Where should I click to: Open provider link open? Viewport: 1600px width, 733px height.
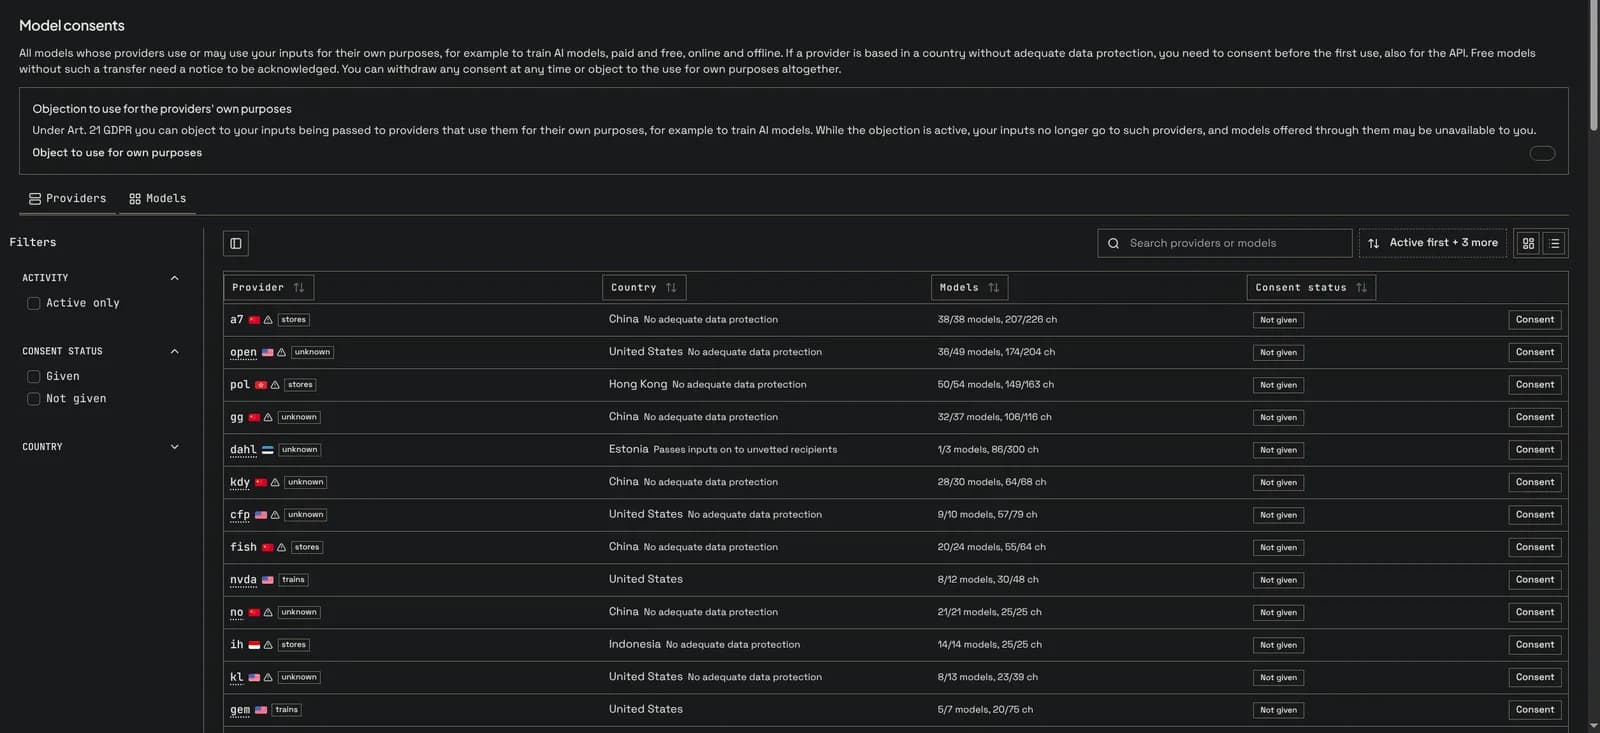243,353
